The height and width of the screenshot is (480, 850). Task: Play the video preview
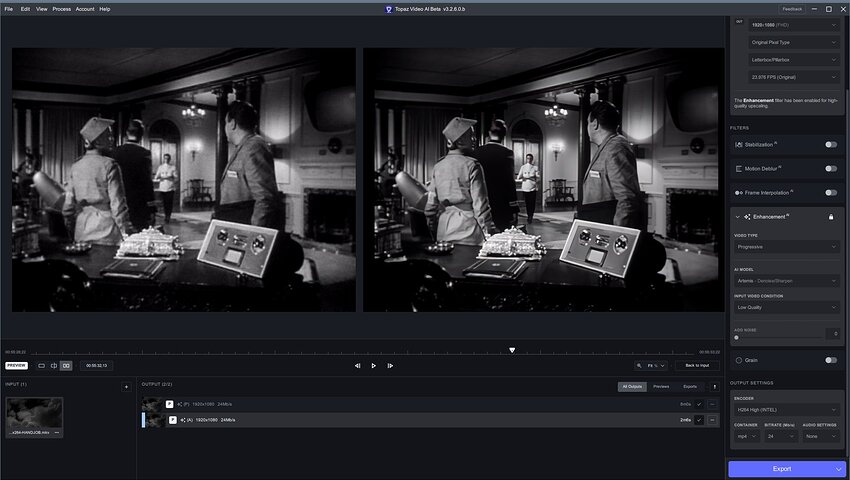[x=374, y=366]
